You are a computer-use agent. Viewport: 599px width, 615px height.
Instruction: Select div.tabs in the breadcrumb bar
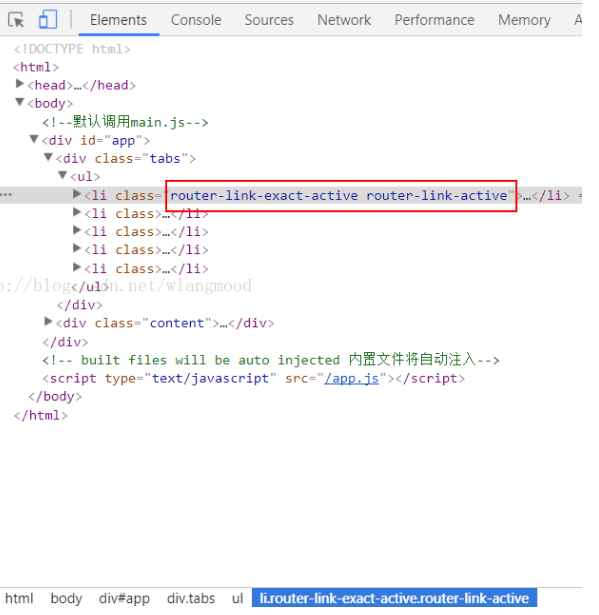point(191,599)
